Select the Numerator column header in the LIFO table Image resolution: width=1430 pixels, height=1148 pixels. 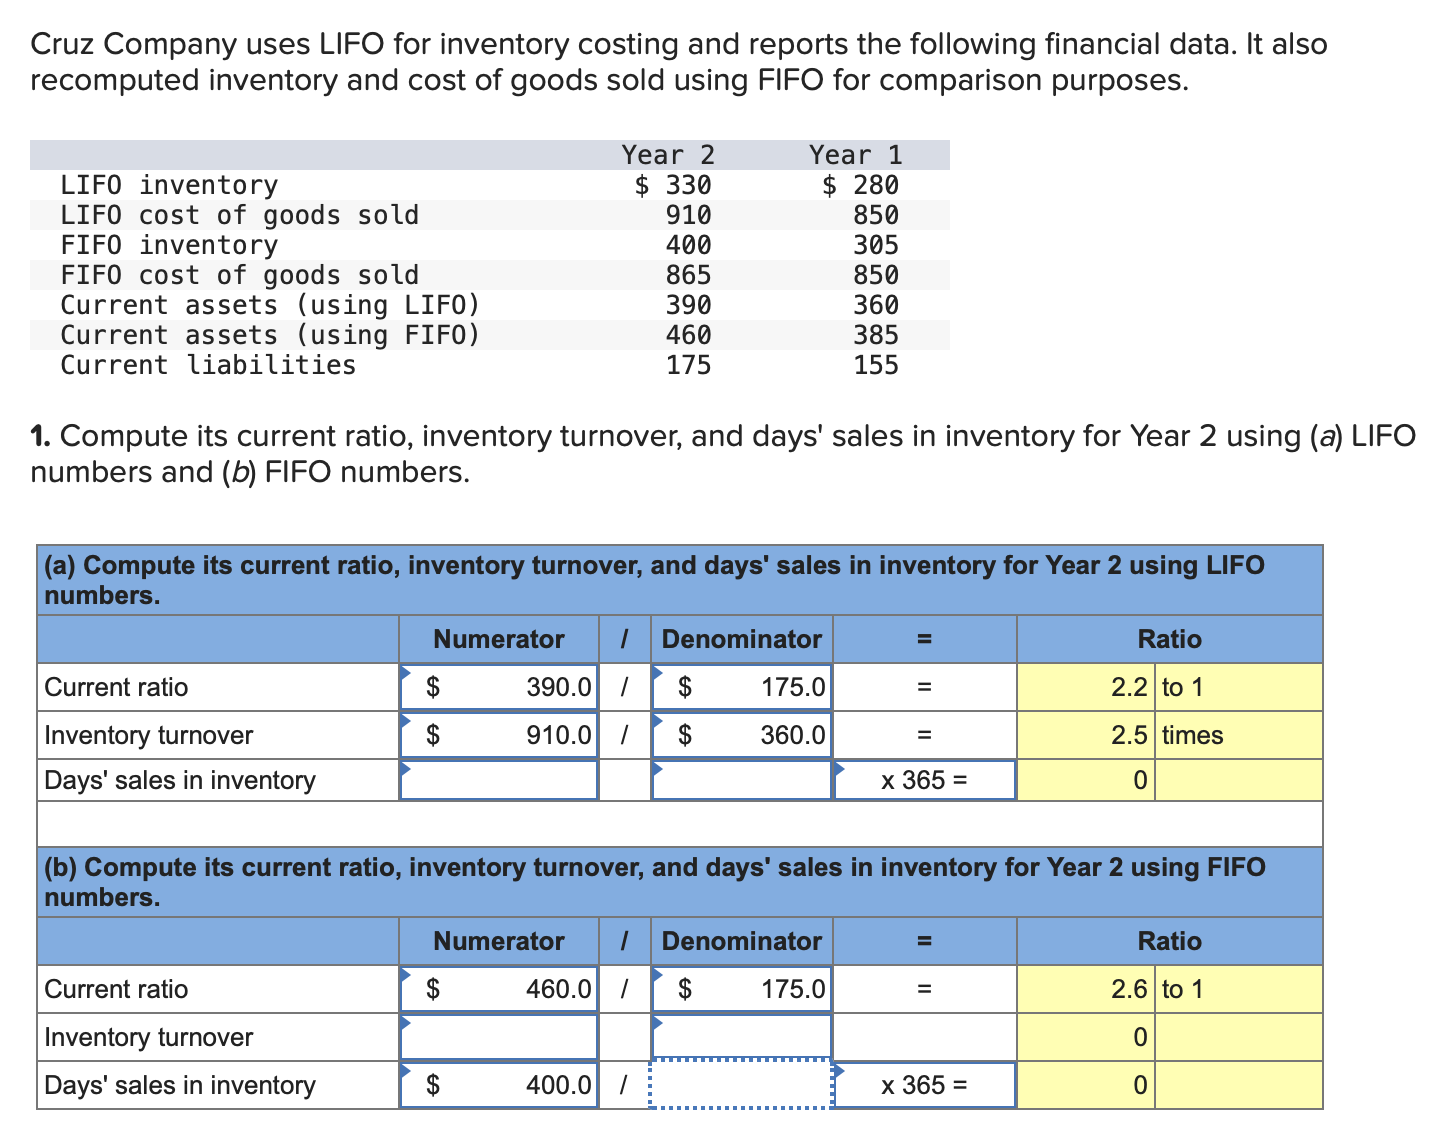498,639
